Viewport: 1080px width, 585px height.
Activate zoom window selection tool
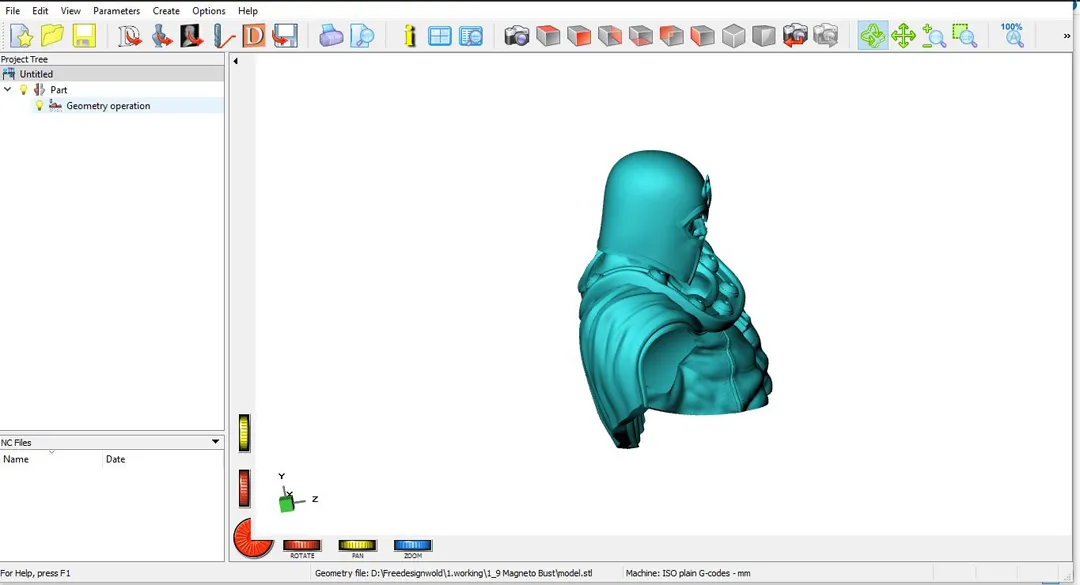click(x=965, y=36)
